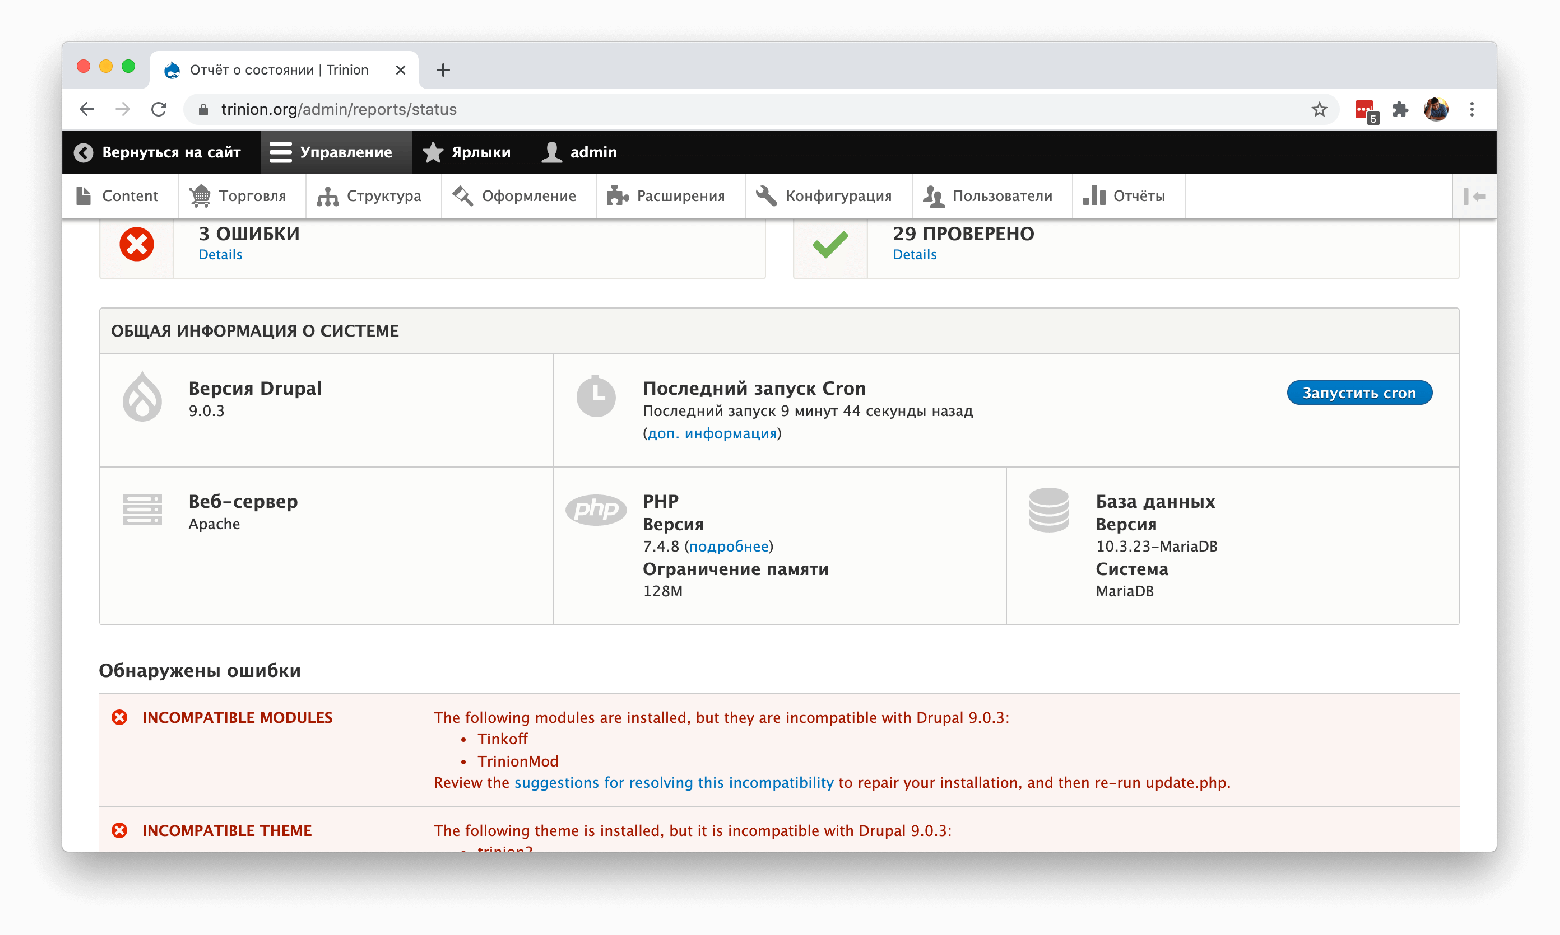The width and height of the screenshot is (1560, 935).
Task: Click the address bar URL field
Action: coord(760,109)
